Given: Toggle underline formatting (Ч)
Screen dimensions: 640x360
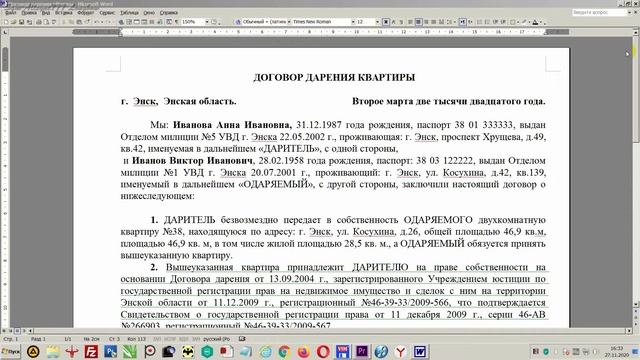Looking at the screenshot, I should coord(401,22).
